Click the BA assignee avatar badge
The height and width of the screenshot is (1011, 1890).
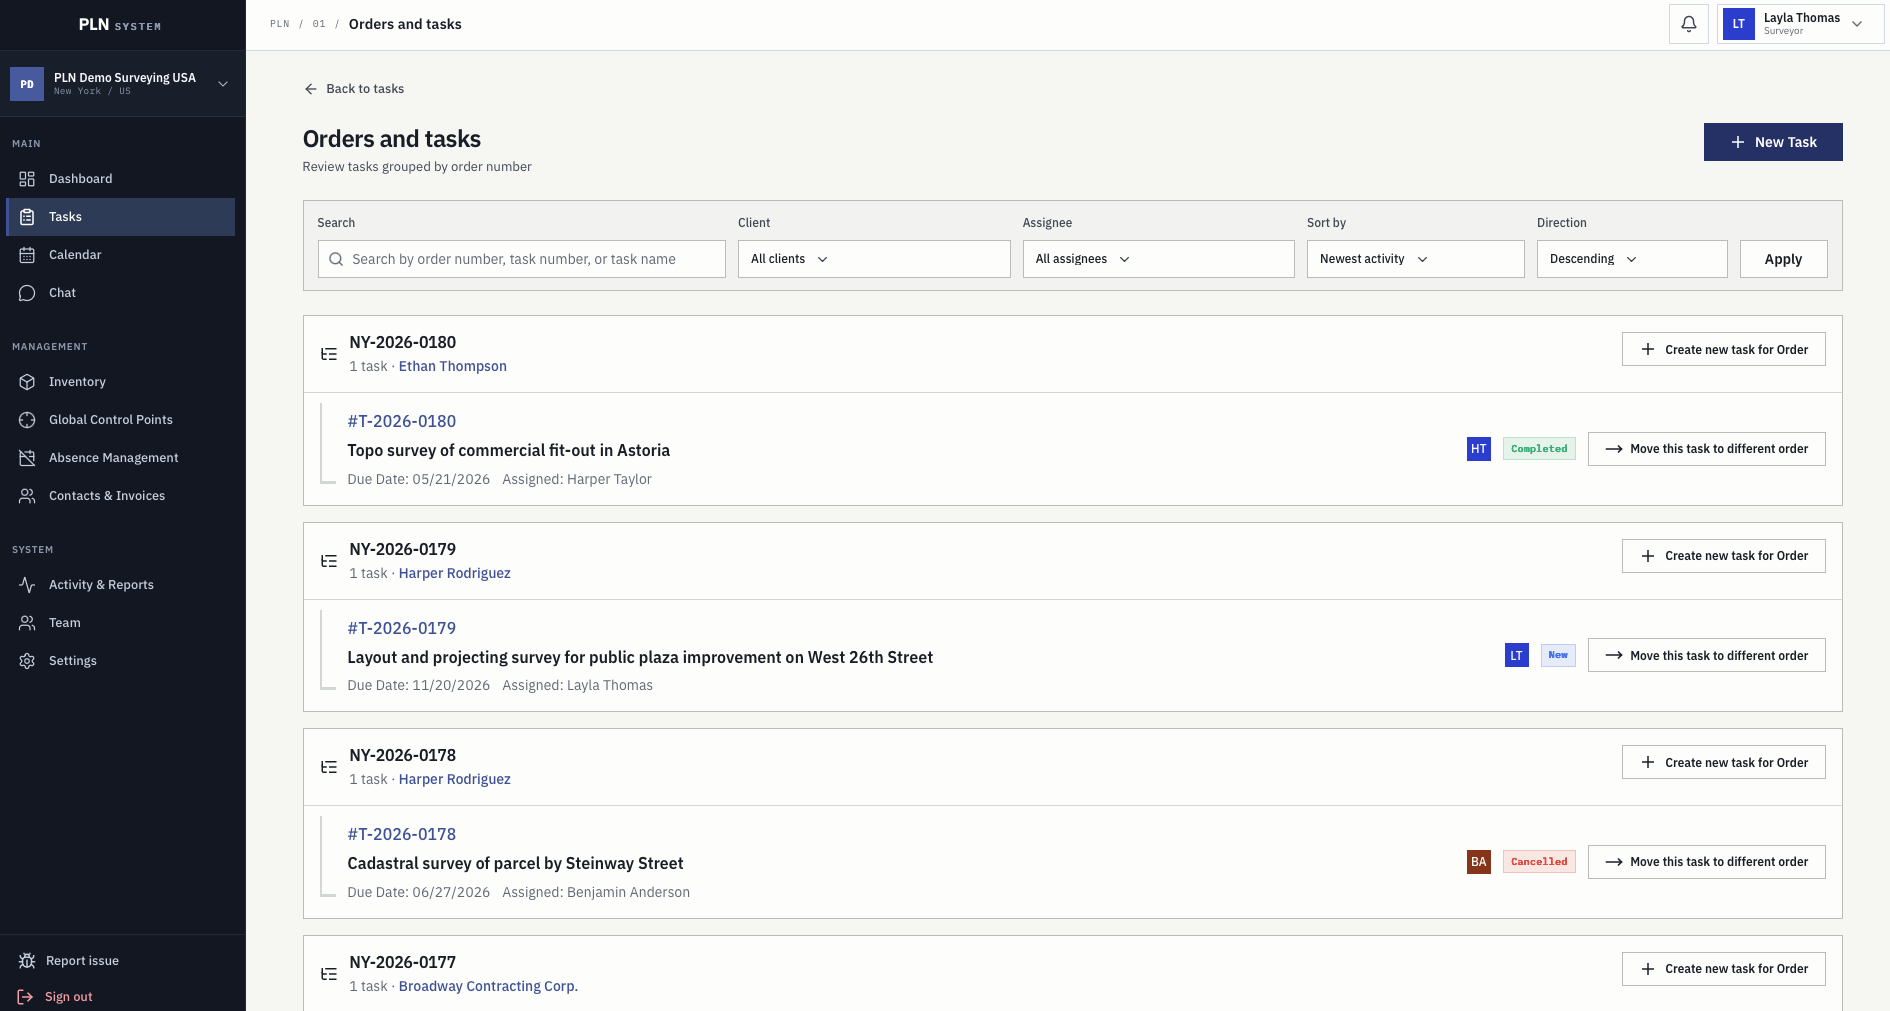pyautogui.click(x=1478, y=862)
